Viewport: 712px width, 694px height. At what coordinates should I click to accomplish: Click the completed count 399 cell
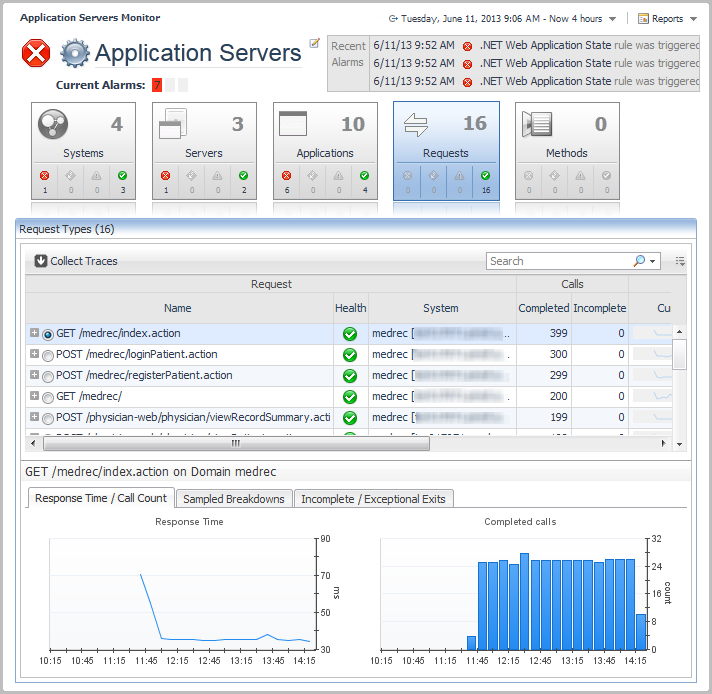click(544, 333)
